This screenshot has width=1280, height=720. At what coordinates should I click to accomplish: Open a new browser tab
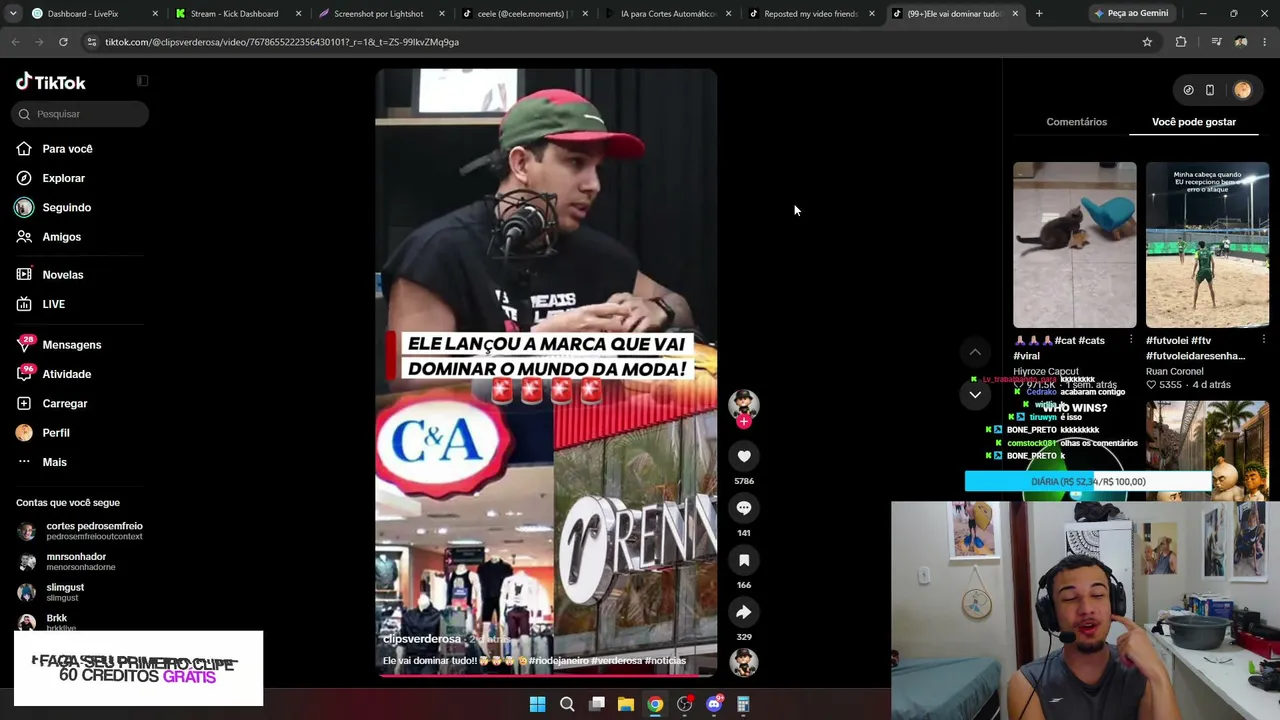[1039, 14]
